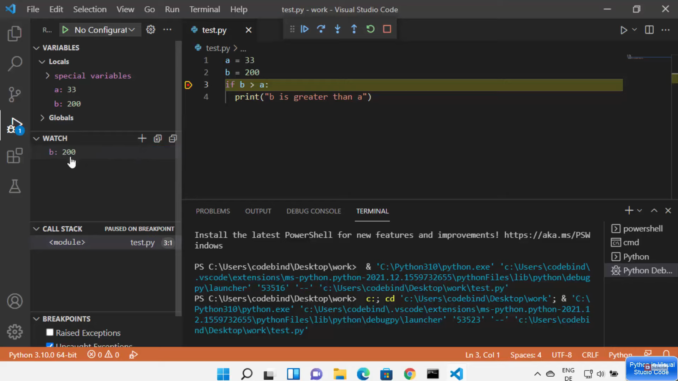This screenshot has width=678, height=381.
Task: Open the File menu
Action: tap(32, 9)
